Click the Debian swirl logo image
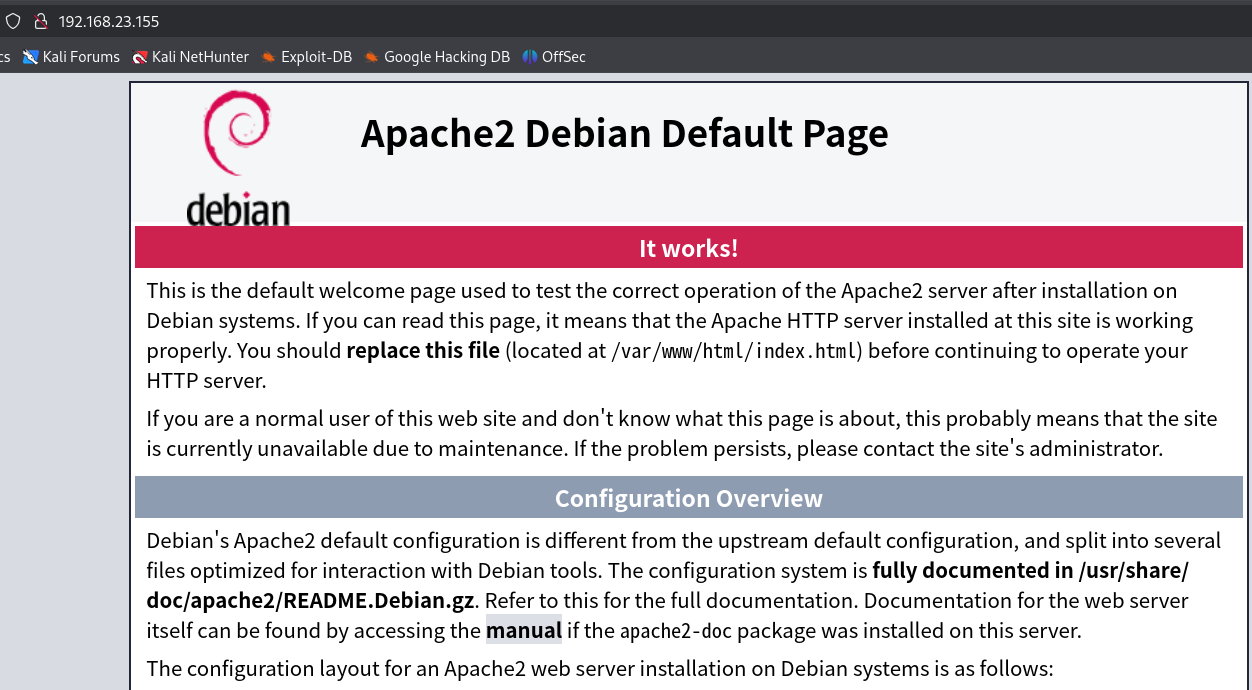The image size is (1252, 690). [238, 157]
